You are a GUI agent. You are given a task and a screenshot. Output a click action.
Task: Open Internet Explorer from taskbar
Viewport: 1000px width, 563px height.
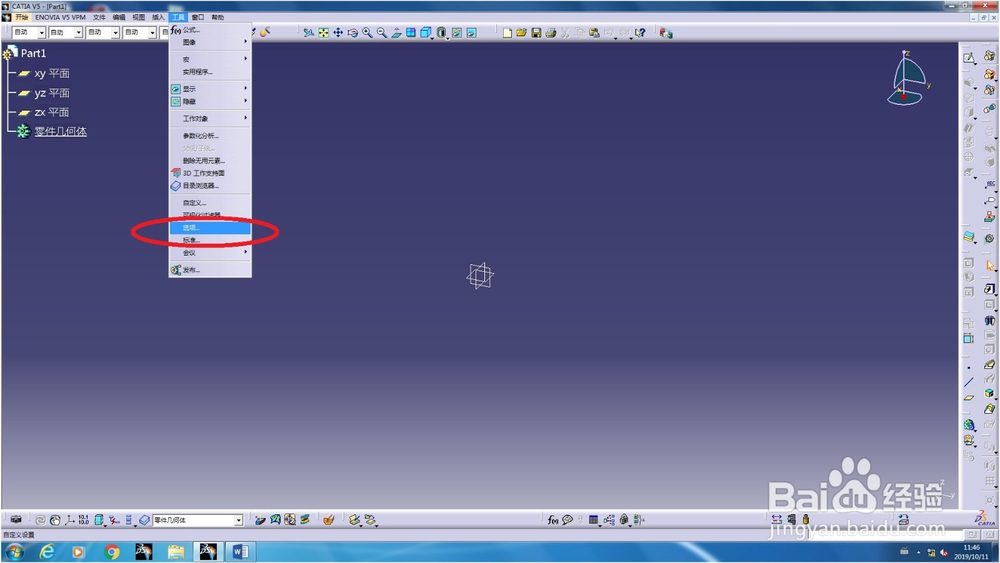tap(47, 552)
